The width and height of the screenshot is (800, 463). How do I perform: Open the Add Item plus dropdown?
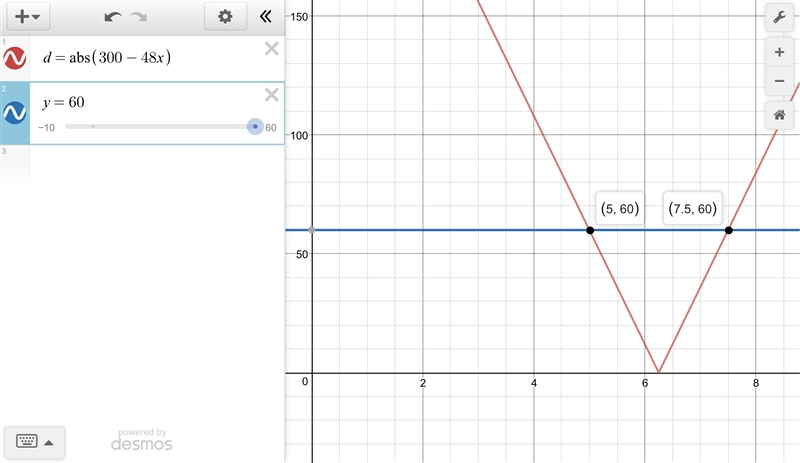click(28, 16)
